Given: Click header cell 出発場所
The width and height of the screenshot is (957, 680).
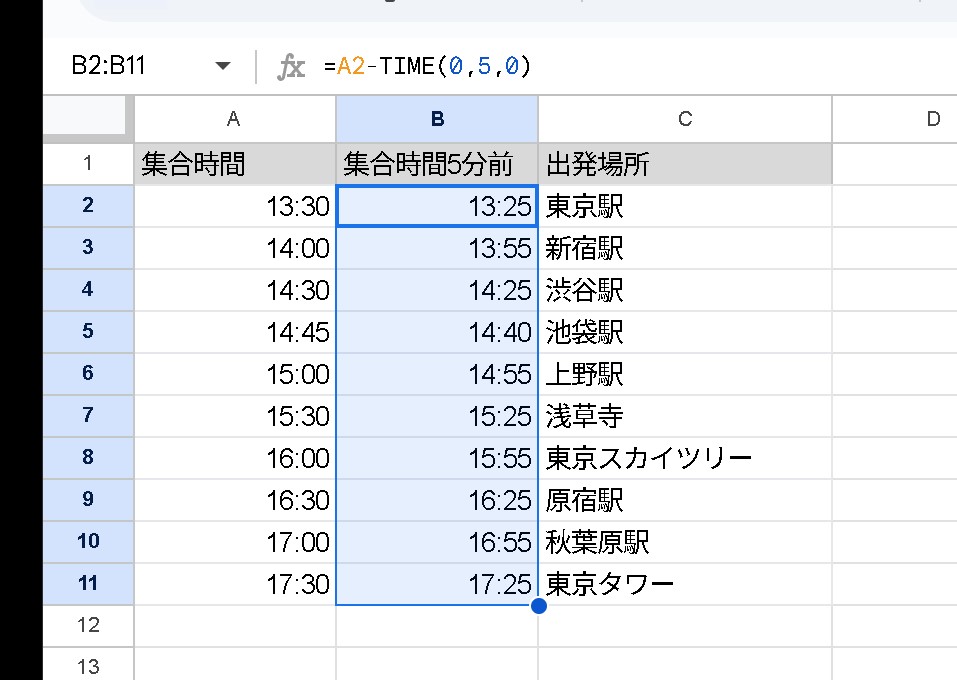Looking at the screenshot, I should point(684,164).
